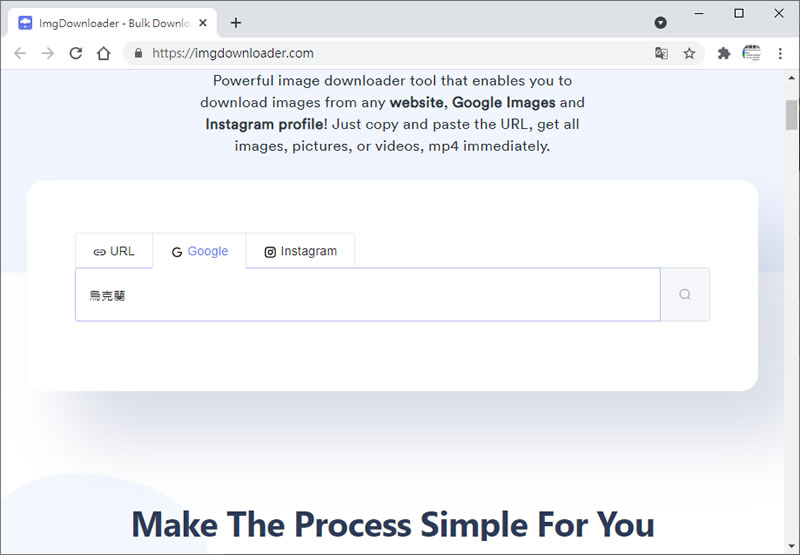Image resolution: width=800 pixels, height=555 pixels.
Task: Open the Extensions puzzle menu
Action: point(723,53)
